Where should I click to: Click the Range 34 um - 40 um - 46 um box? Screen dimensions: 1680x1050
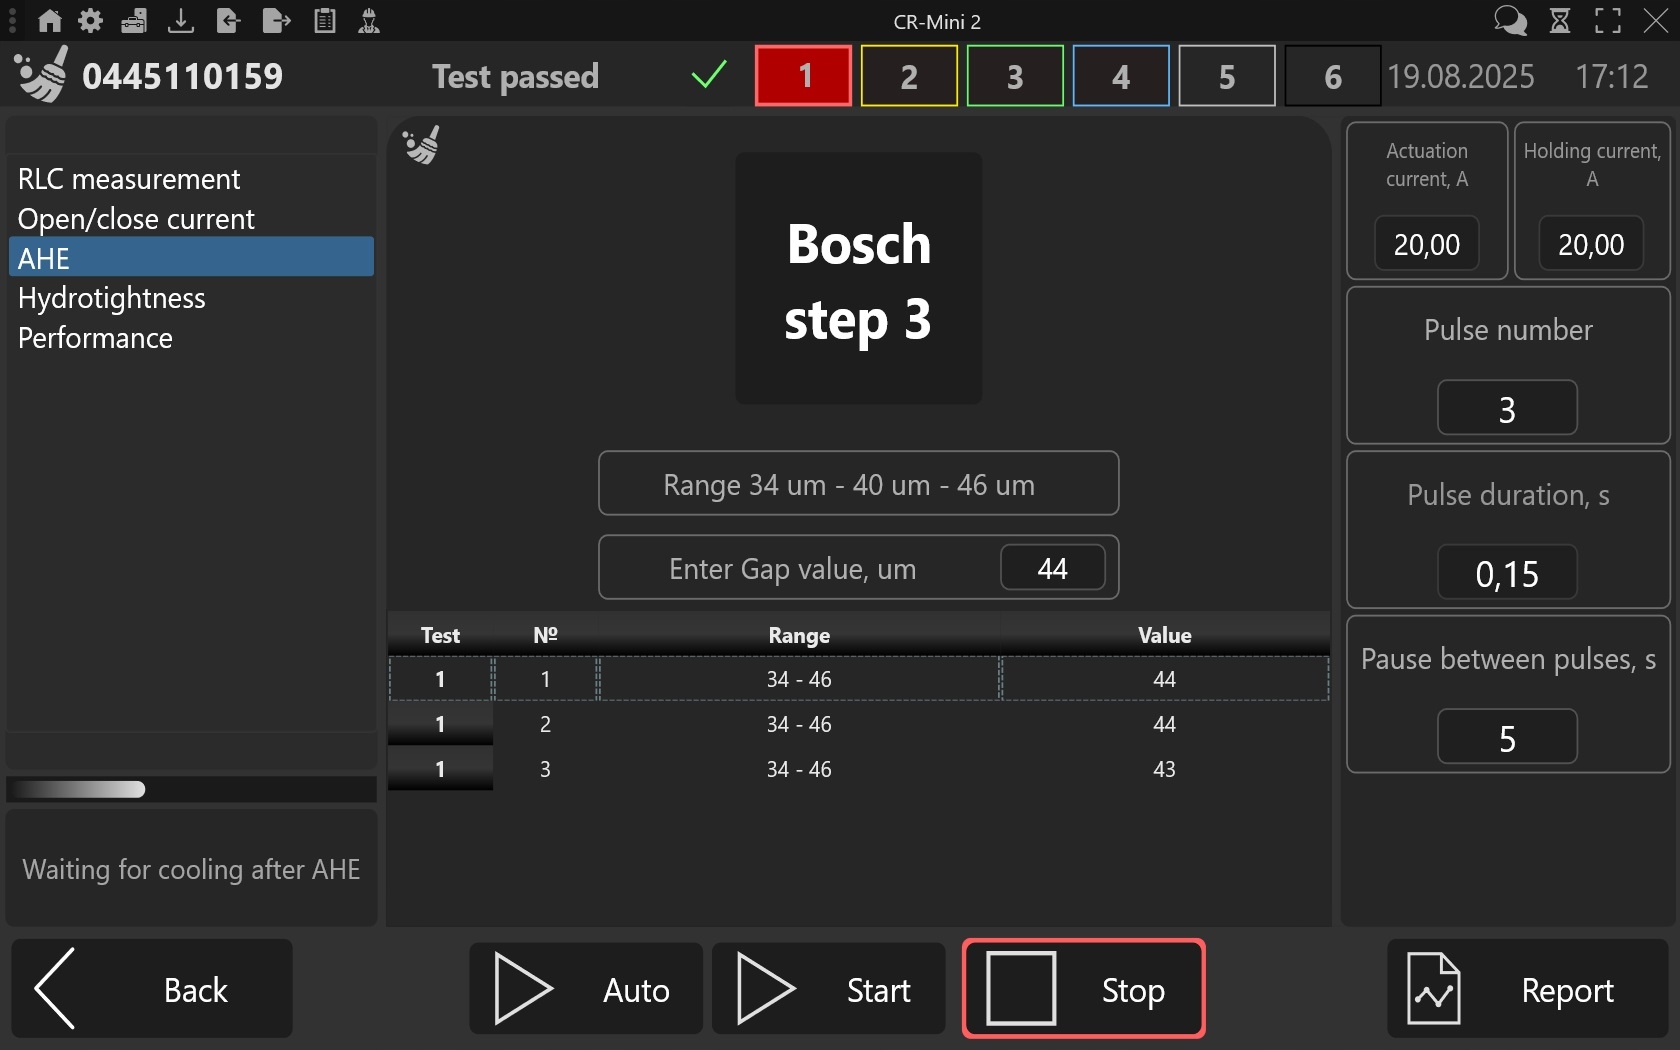pyautogui.click(x=859, y=484)
